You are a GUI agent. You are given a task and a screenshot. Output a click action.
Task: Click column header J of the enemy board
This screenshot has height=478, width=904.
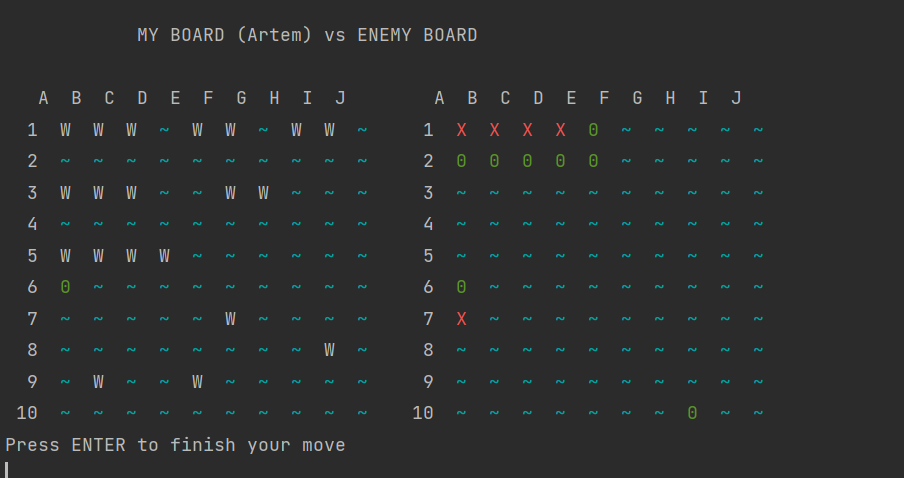coord(736,98)
